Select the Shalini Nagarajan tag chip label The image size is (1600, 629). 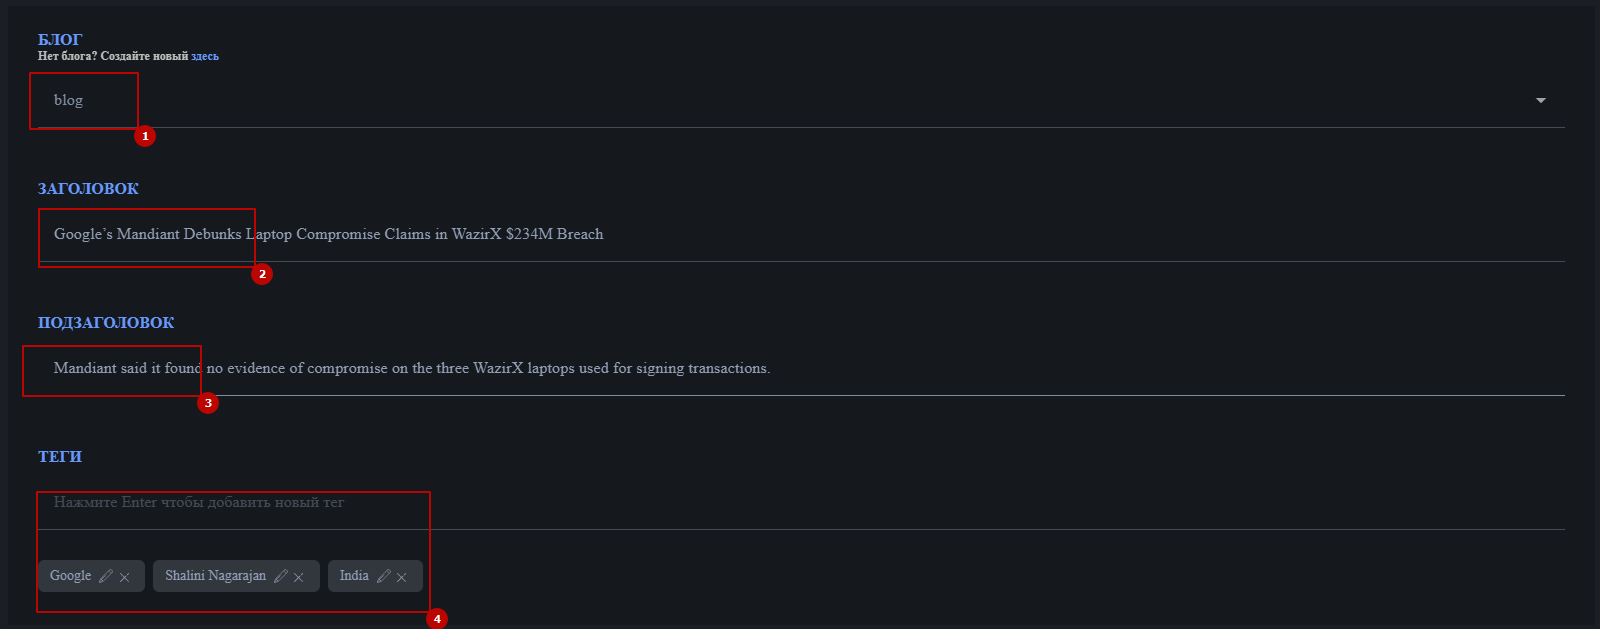(215, 576)
